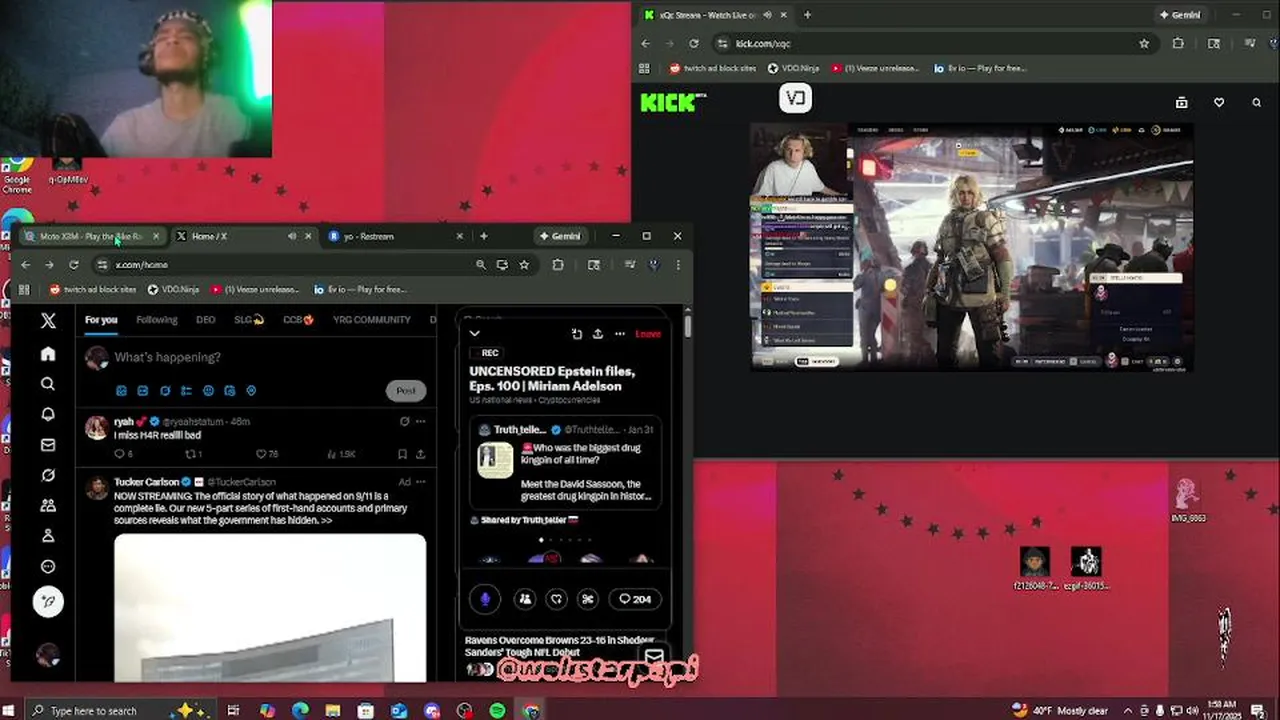Viewport: 1280px width, 720px height.
Task: Click the white compose post button
Action: pos(48,601)
